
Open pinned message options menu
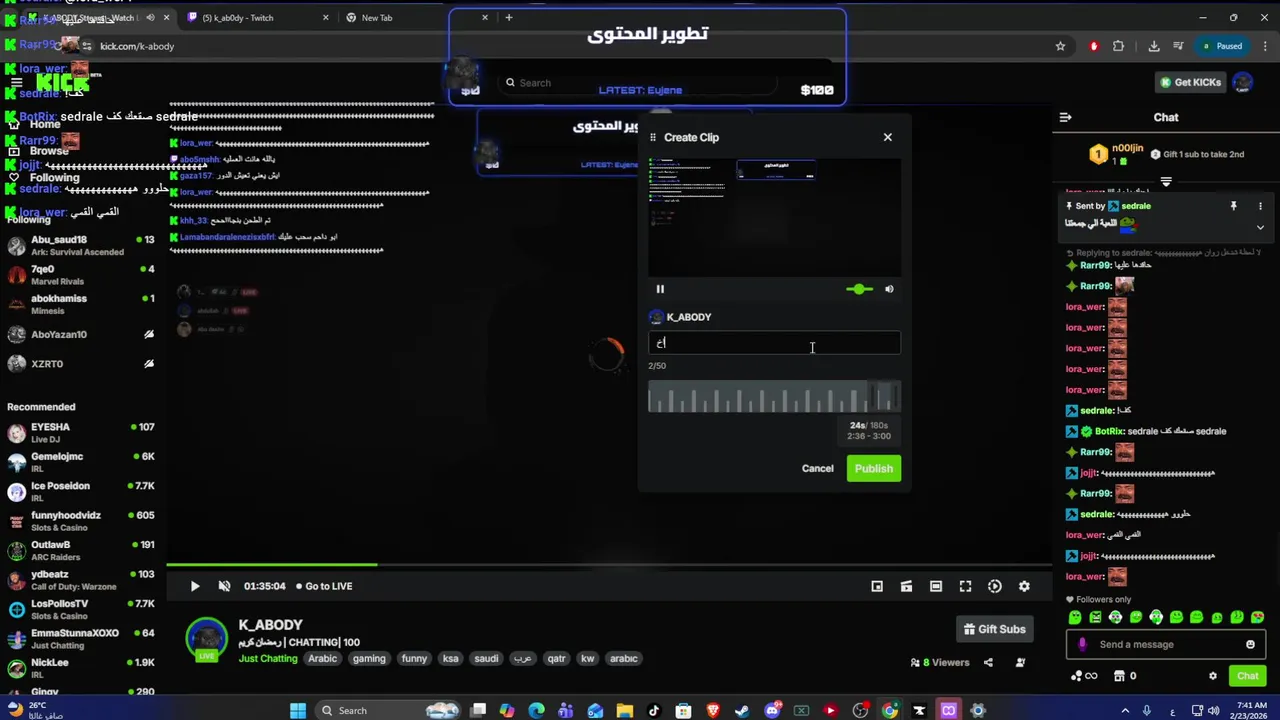[x=1260, y=206]
